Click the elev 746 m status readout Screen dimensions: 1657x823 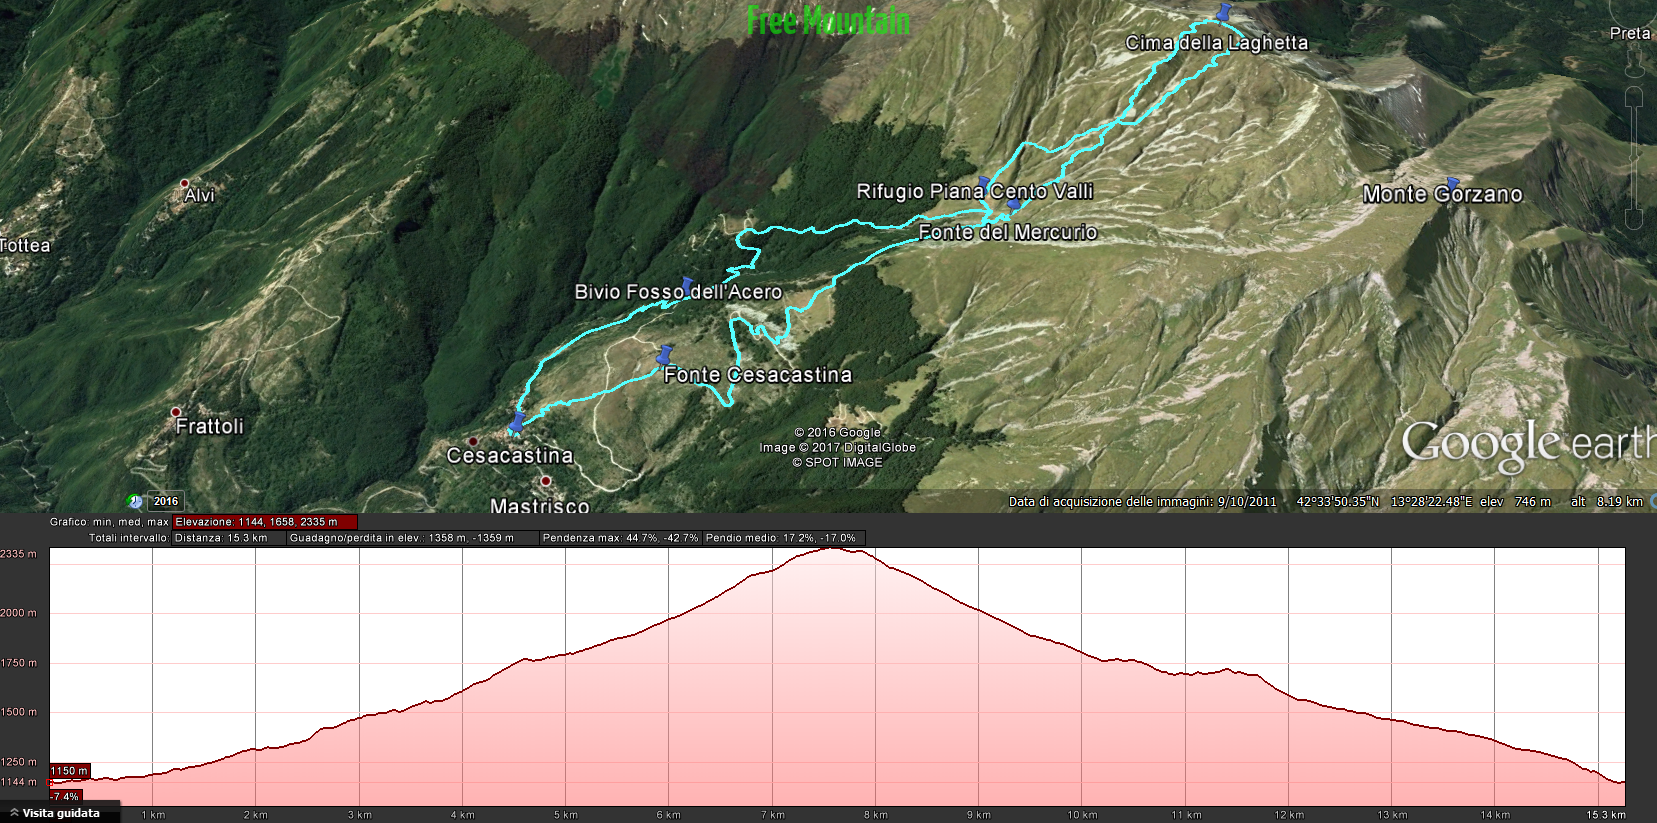pos(1516,502)
